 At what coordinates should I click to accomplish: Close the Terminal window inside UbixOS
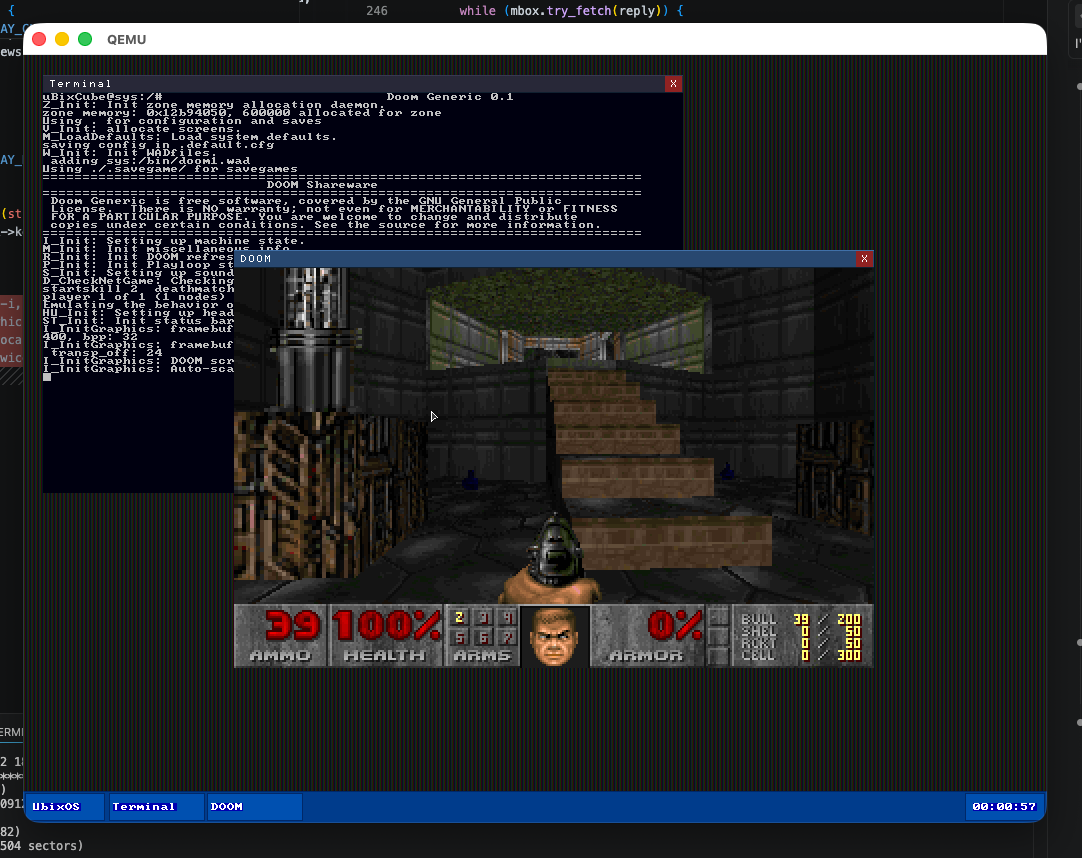(x=673, y=84)
